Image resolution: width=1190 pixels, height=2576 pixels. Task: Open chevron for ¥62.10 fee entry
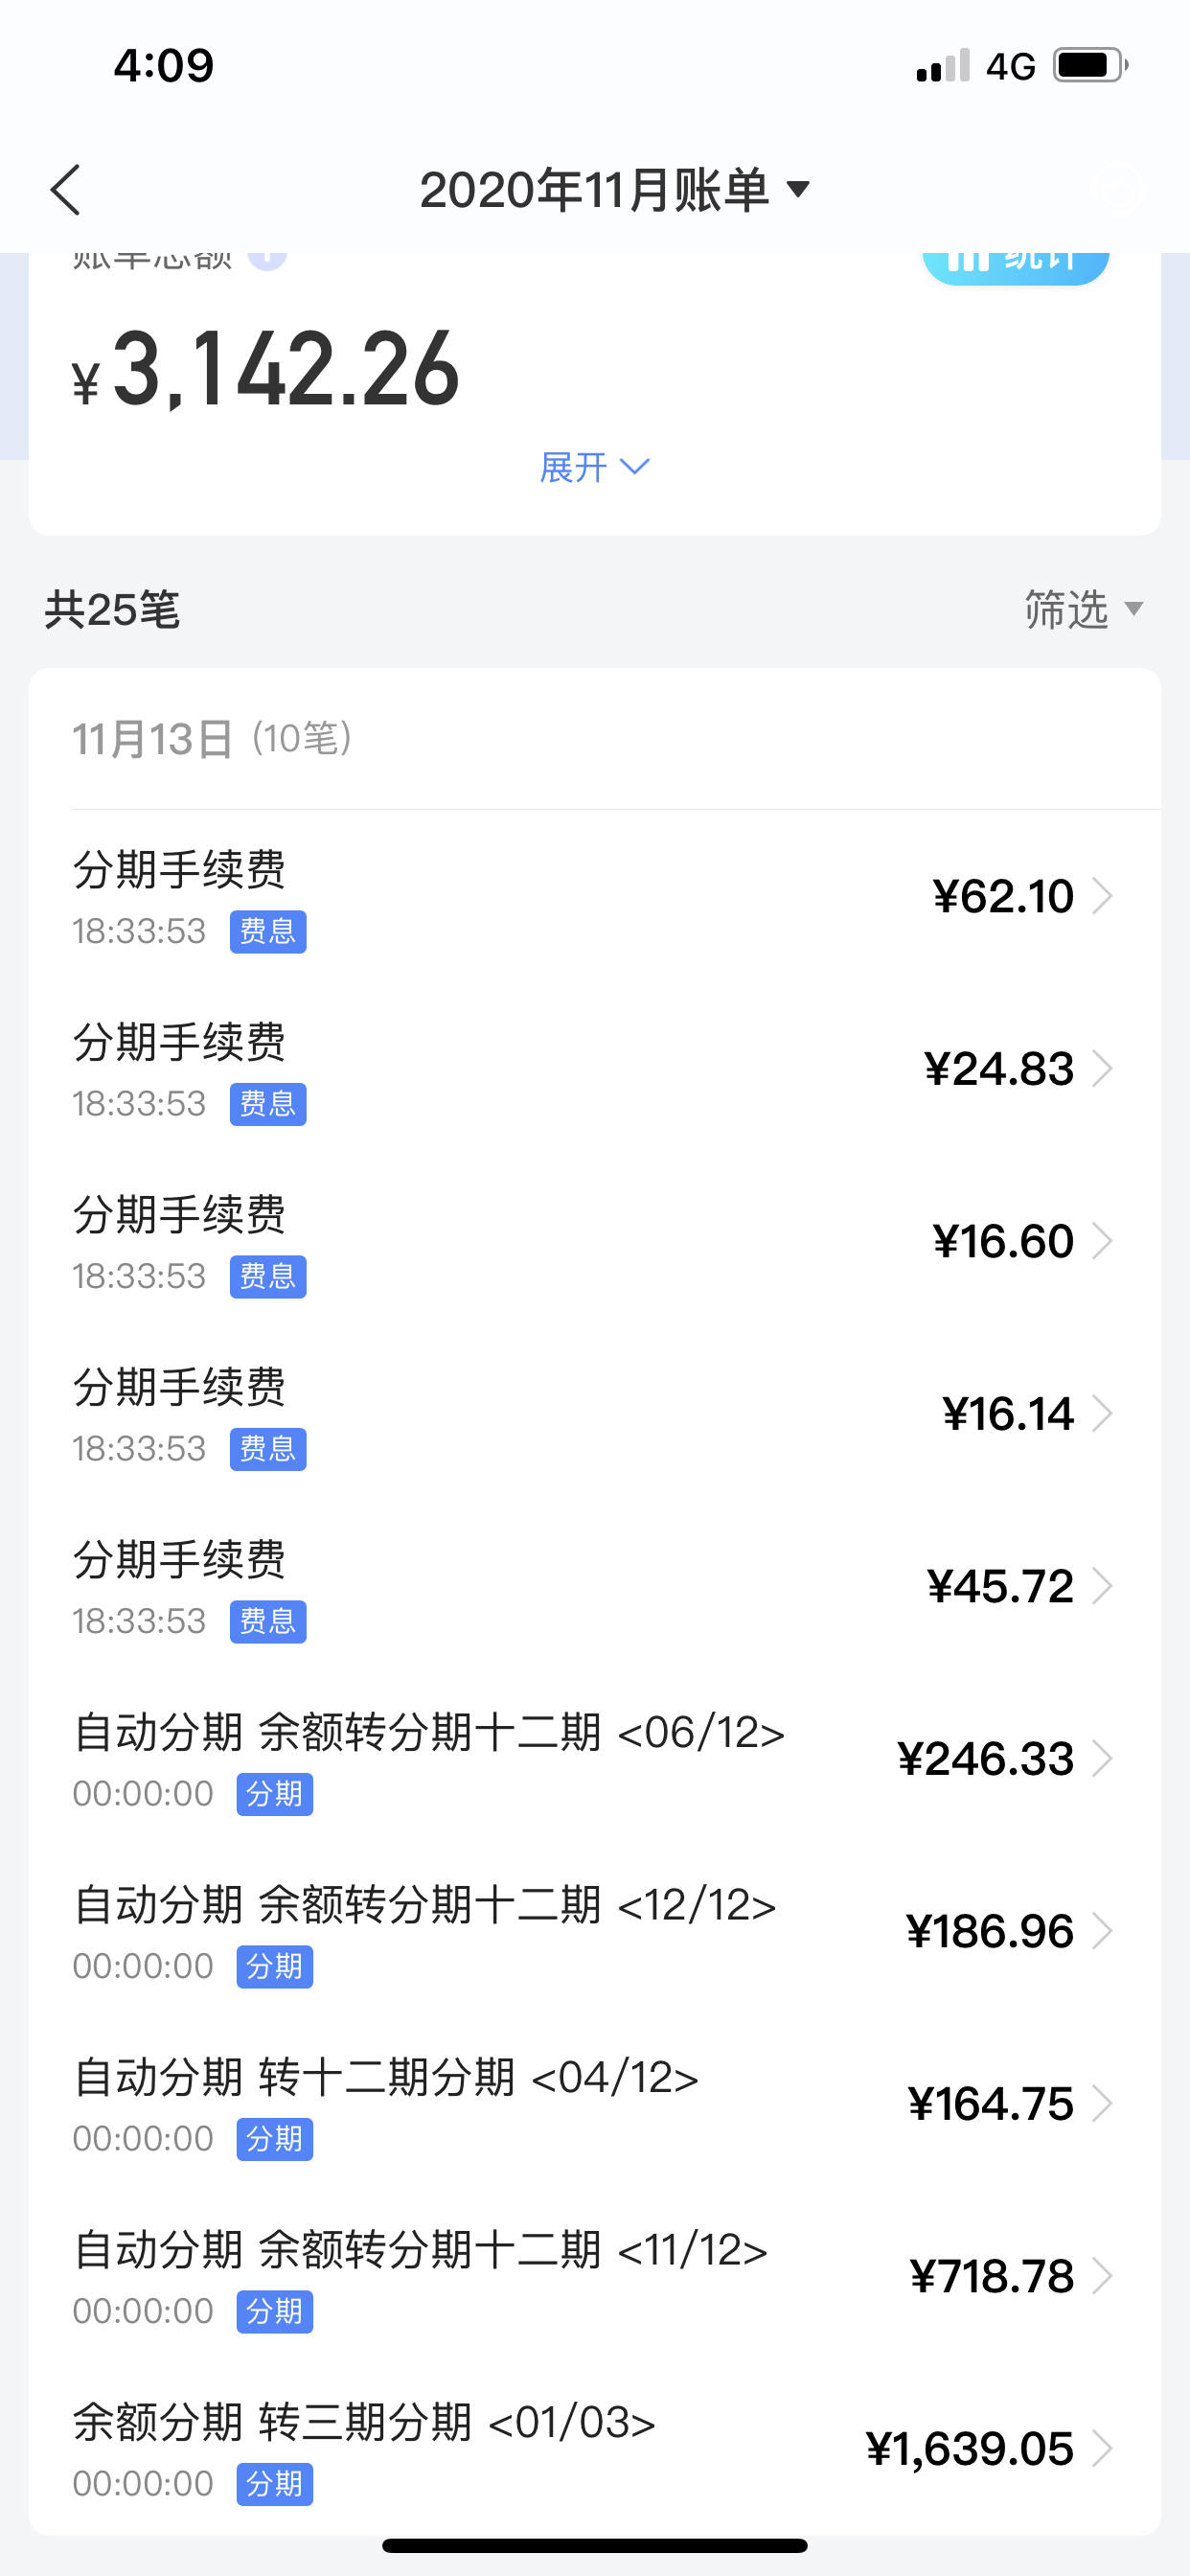pos(1102,896)
